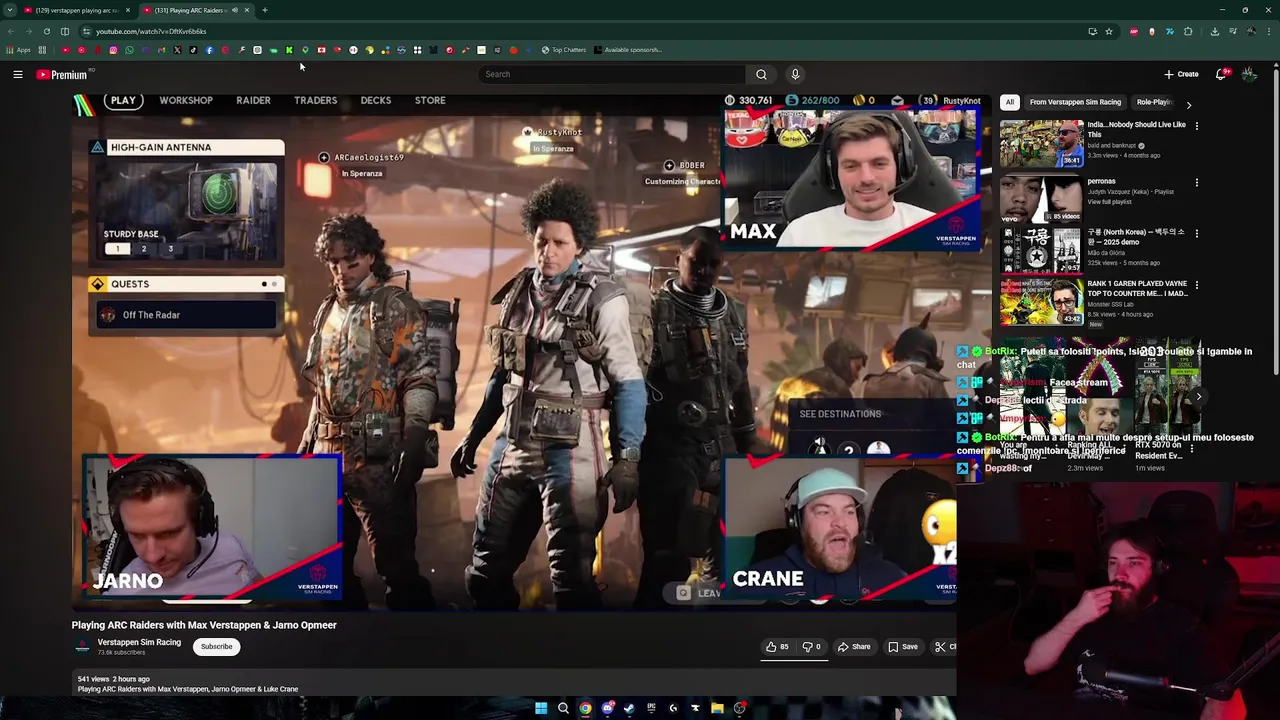Viewport: 1280px width, 720px height.
Task: Open File Explorer from the taskbar
Action: 717,708
